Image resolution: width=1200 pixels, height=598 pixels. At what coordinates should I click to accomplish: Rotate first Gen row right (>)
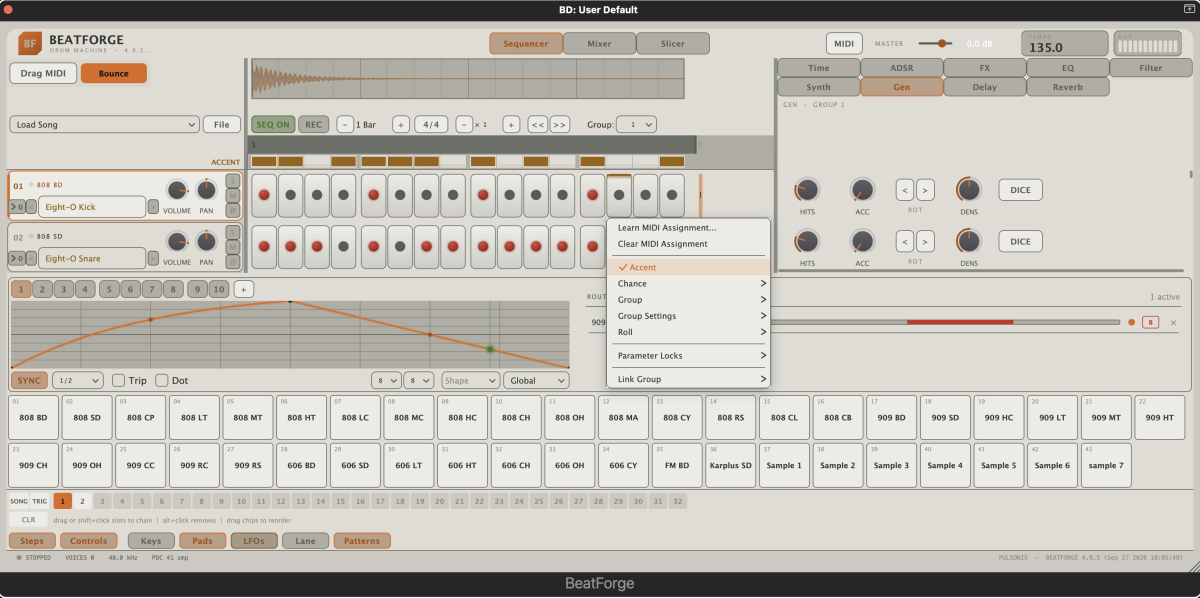(925, 189)
